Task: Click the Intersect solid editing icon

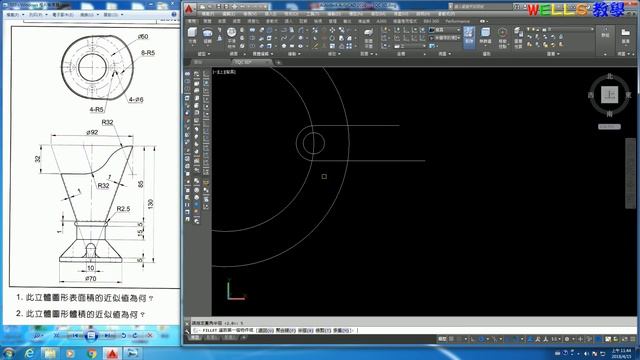Action: pyautogui.click(x=252, y=46)
